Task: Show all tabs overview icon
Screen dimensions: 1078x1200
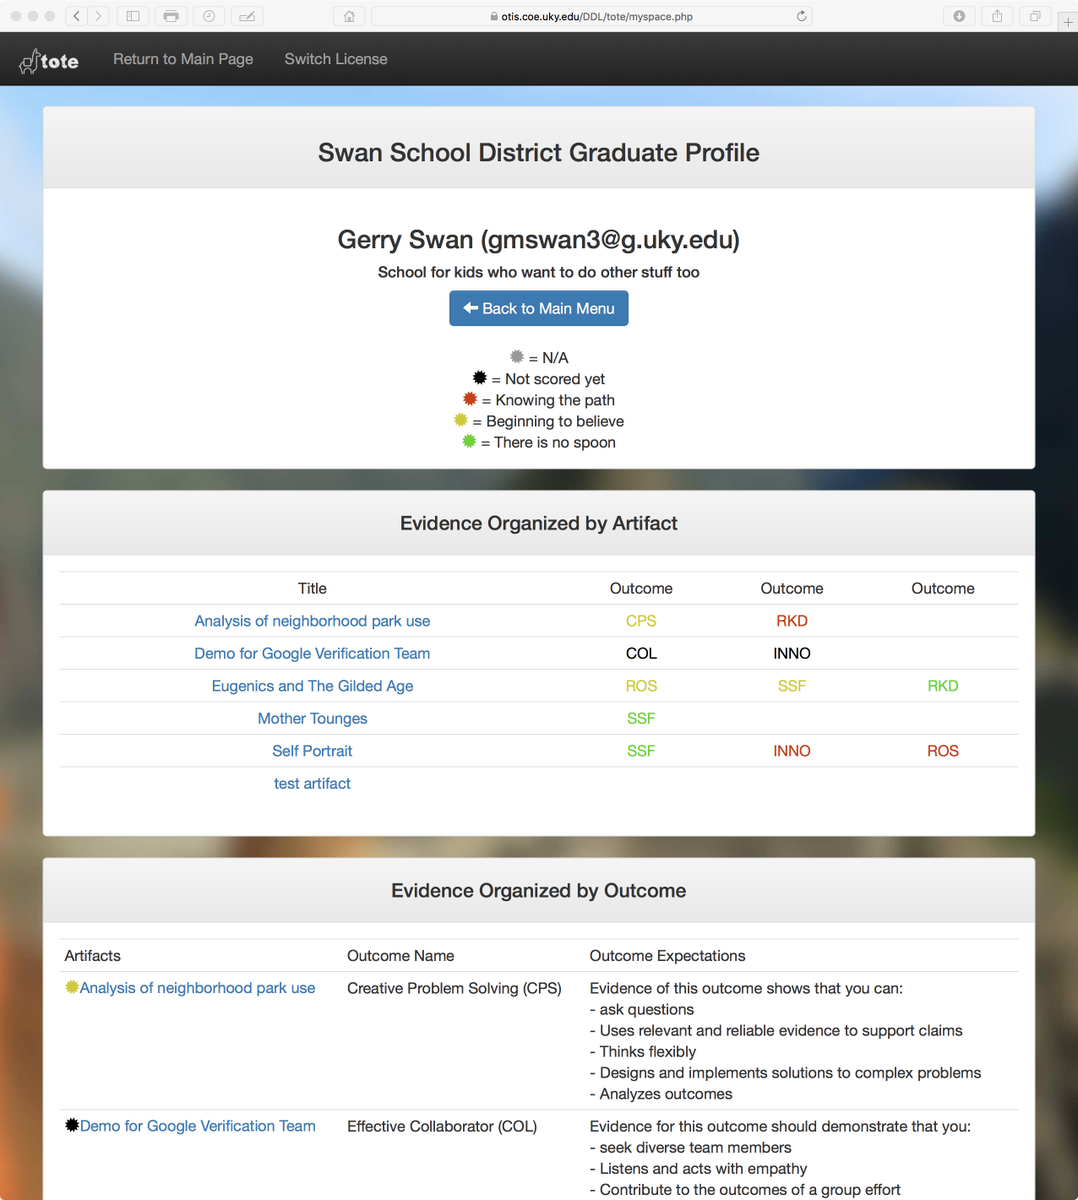Action: pyautogui.click(x=1035, y=16)
